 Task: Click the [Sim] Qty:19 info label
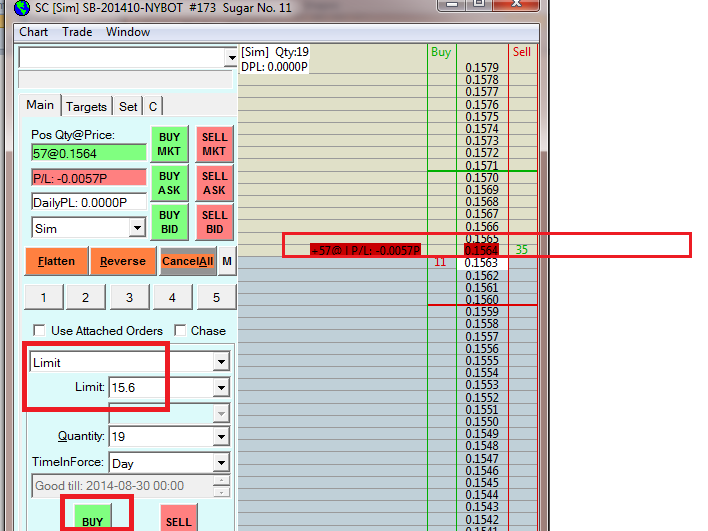(x=275, y=52)
